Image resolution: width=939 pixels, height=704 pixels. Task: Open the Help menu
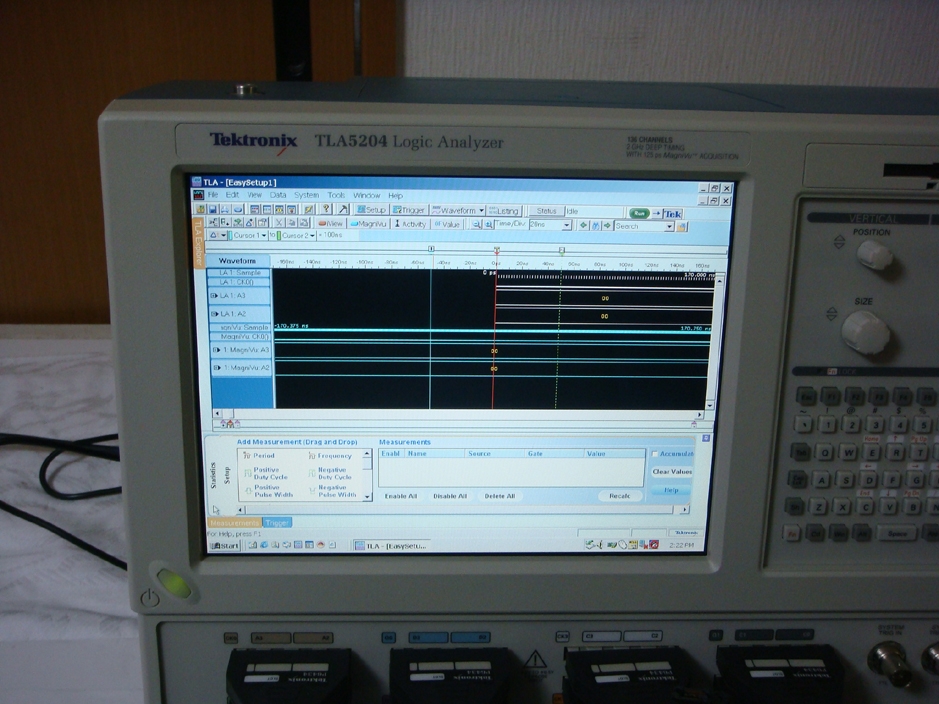(x=395, y=196)
